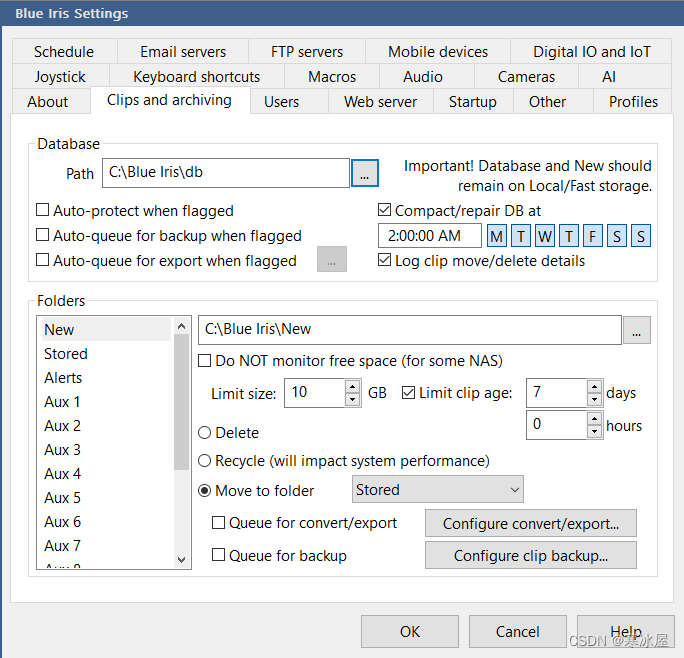Screen dimensions: 684x658
Task: Switch to Email servers tab
Action: pyautogui.click(x=183, y=51)
